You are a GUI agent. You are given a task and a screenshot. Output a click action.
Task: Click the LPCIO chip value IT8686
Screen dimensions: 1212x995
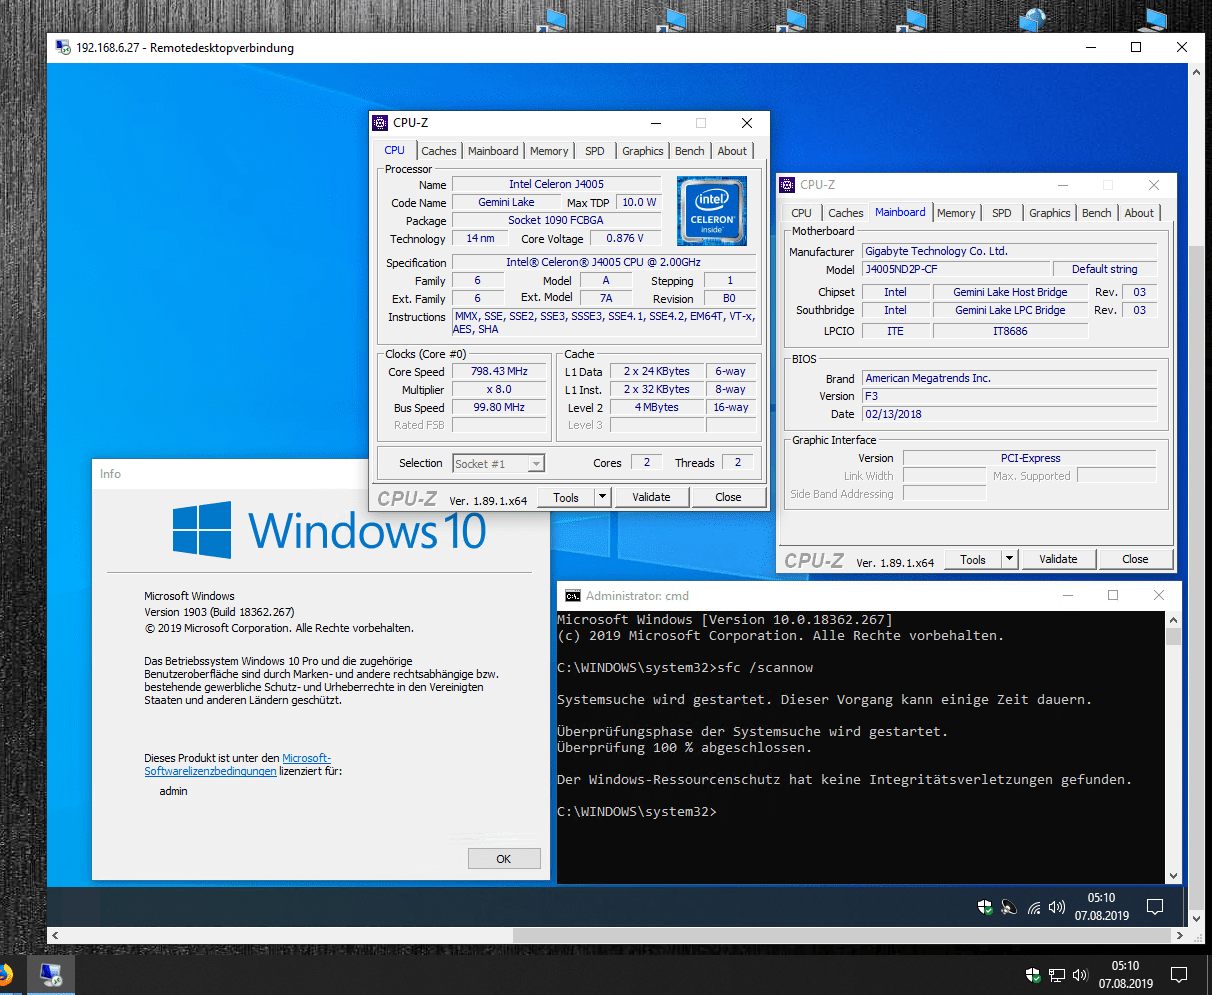pos(1010,331)
